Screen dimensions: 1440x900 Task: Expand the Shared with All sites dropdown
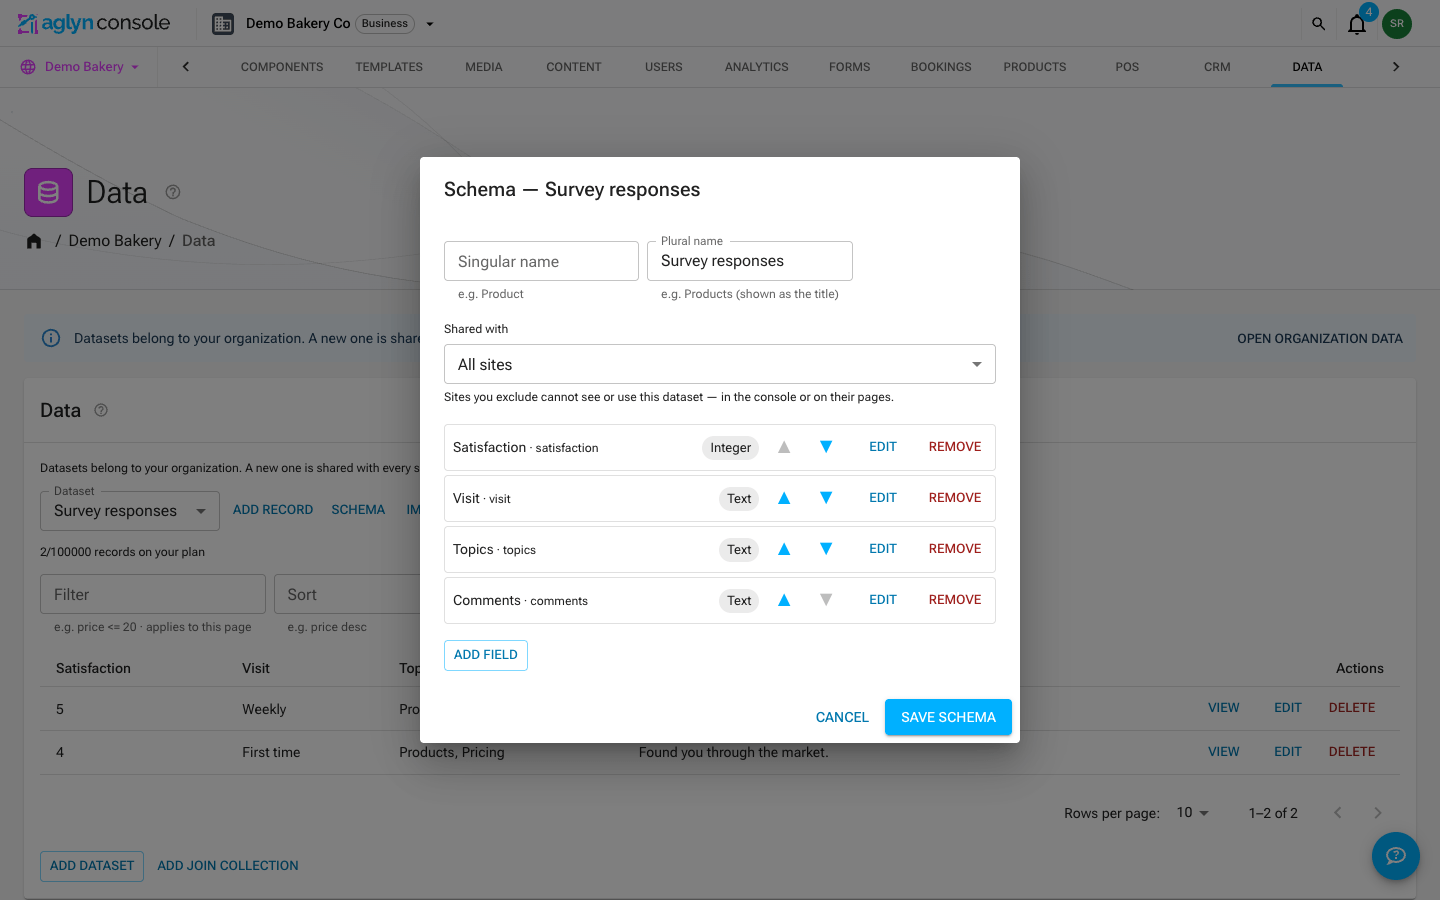(x=720, y=364)
